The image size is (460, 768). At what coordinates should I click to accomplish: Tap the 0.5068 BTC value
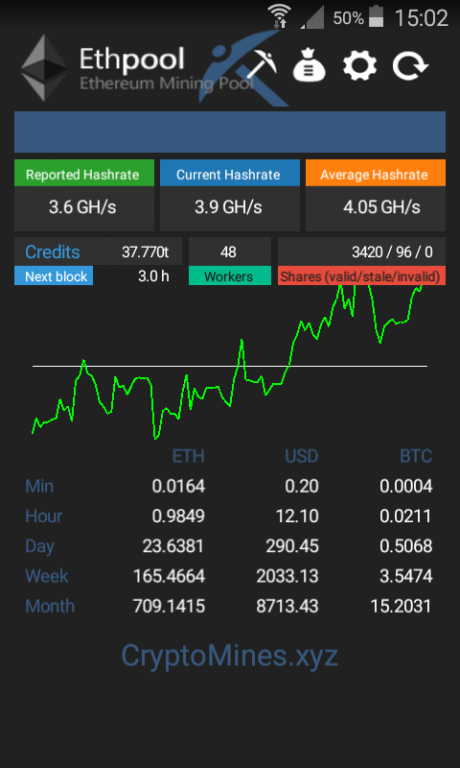click(x=406, y=546)
